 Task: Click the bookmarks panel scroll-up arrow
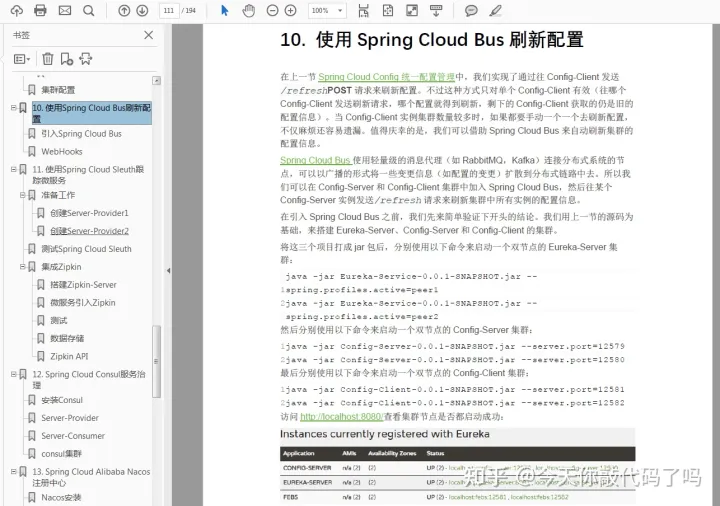pos(157,81)
